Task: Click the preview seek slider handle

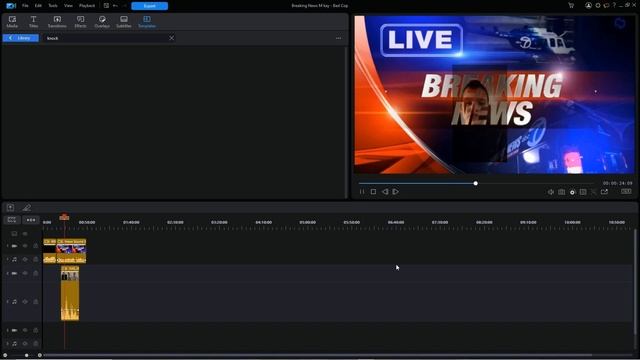Action: click(x=476, y=183)
